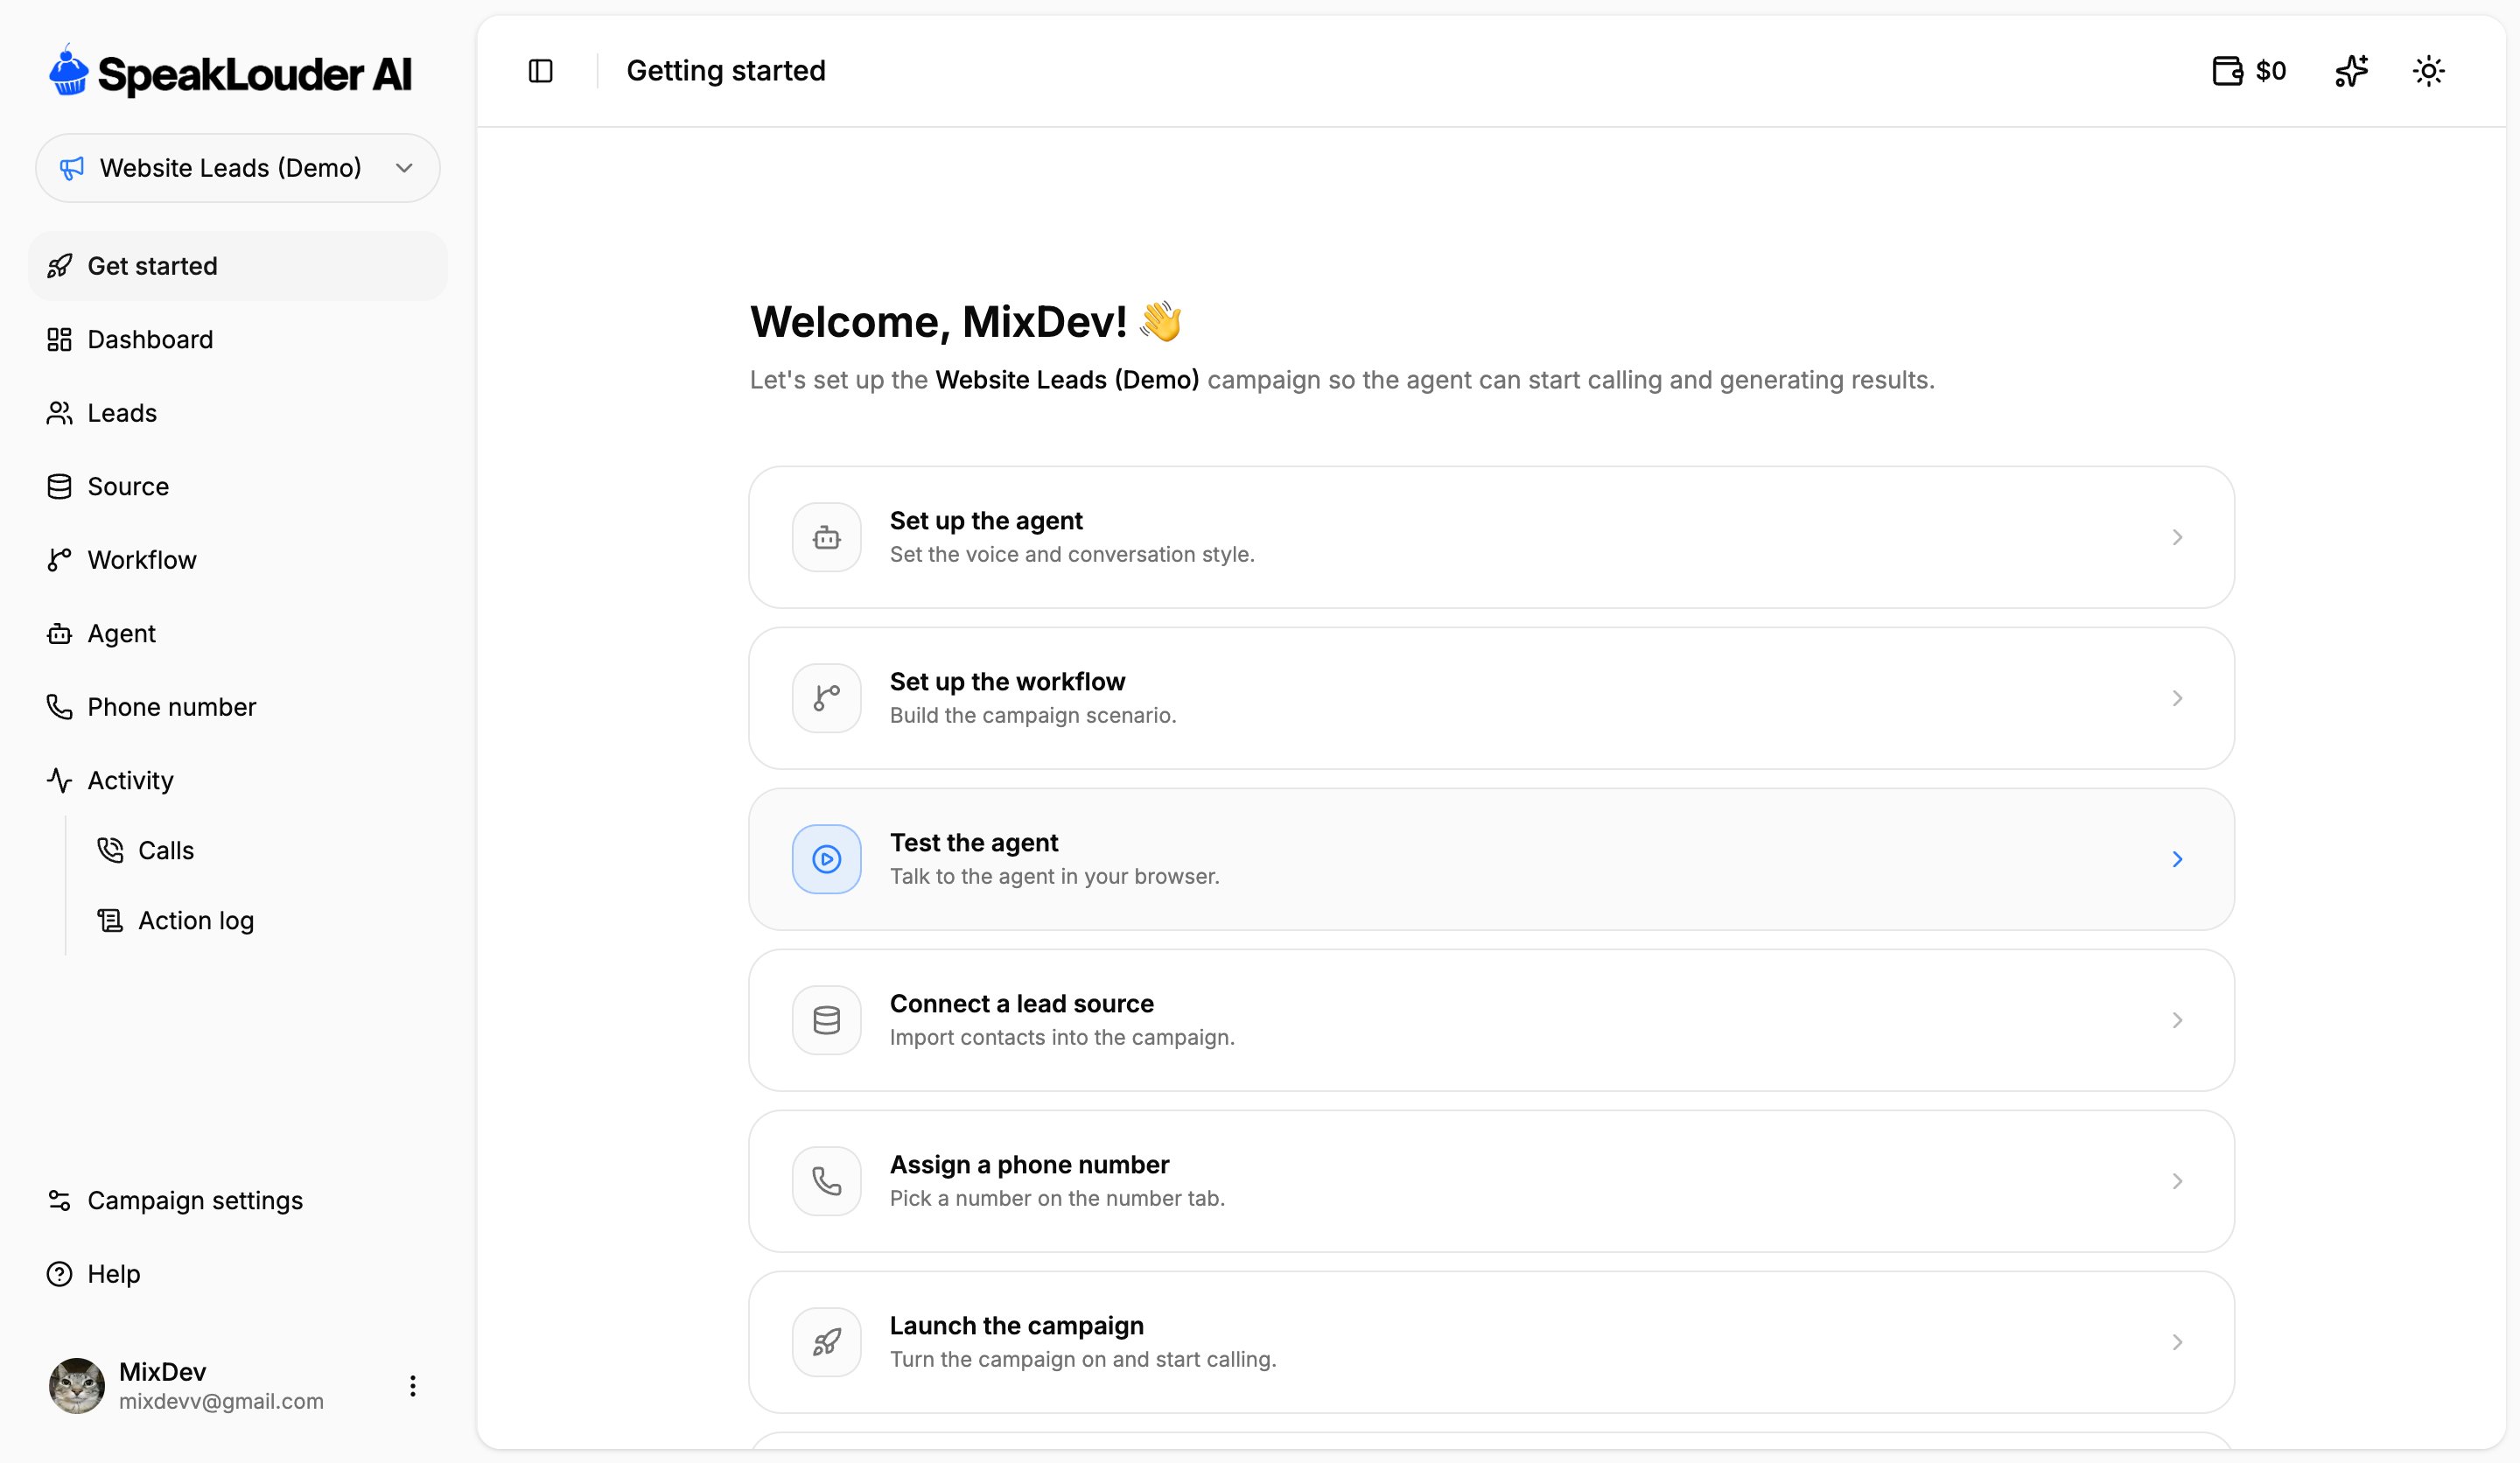Click the Campaign settings sliders icon
The height and width of the screenshot is (1463, 2520).
tap(60, 1200)
